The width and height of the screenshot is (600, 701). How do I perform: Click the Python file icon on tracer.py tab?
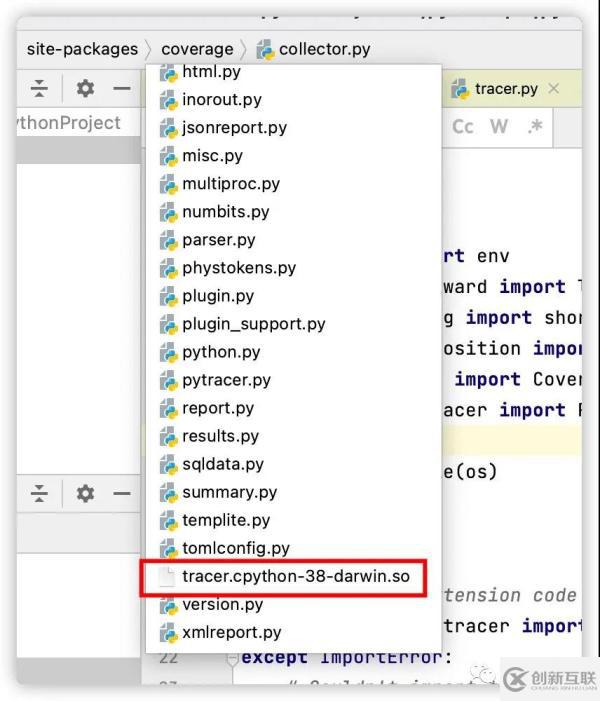[x=460, y=89]
